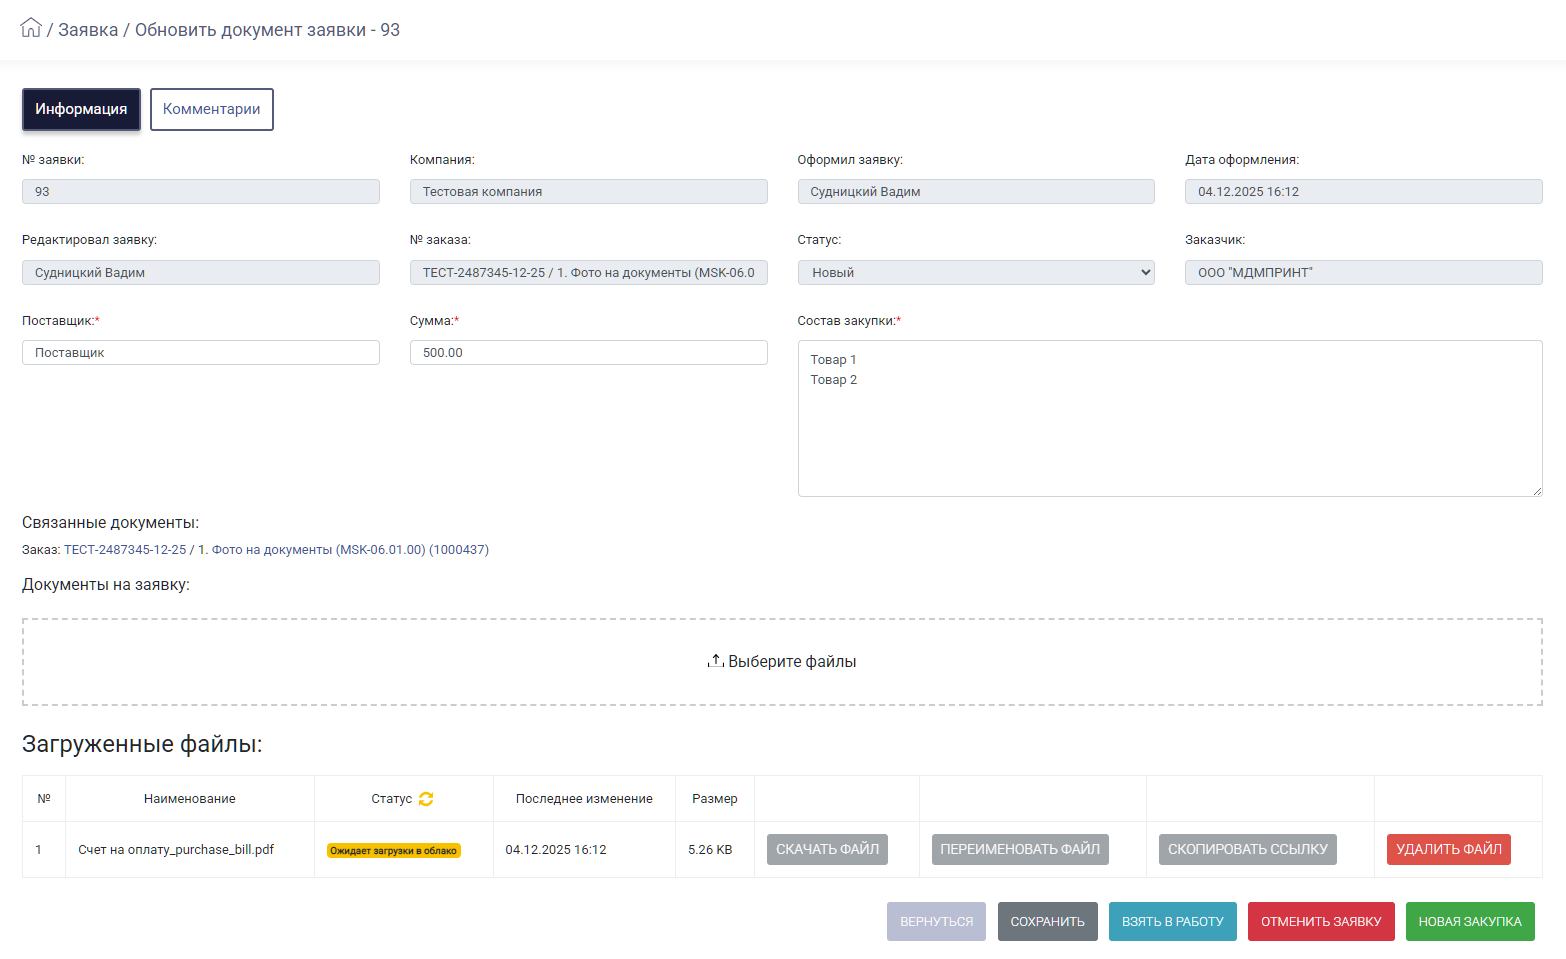Switch to the Комментарии tab

[x=211, y=109]
